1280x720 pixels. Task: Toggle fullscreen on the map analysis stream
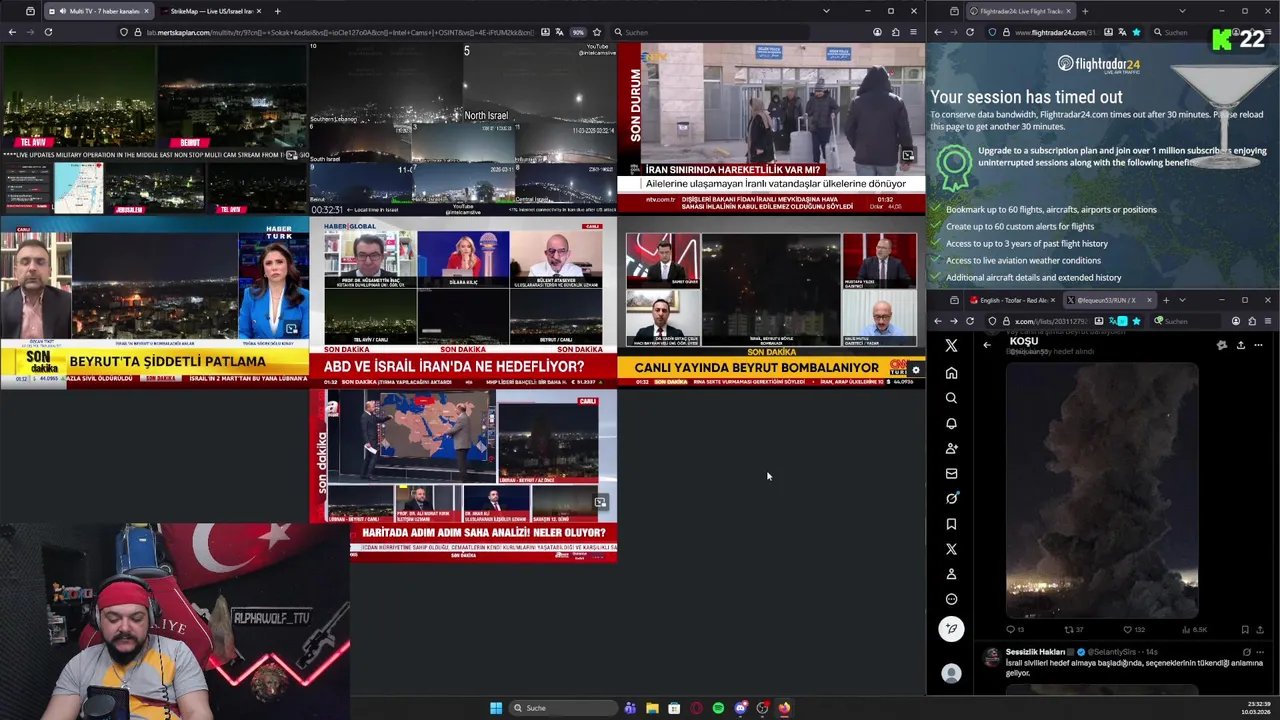[600, 503]
